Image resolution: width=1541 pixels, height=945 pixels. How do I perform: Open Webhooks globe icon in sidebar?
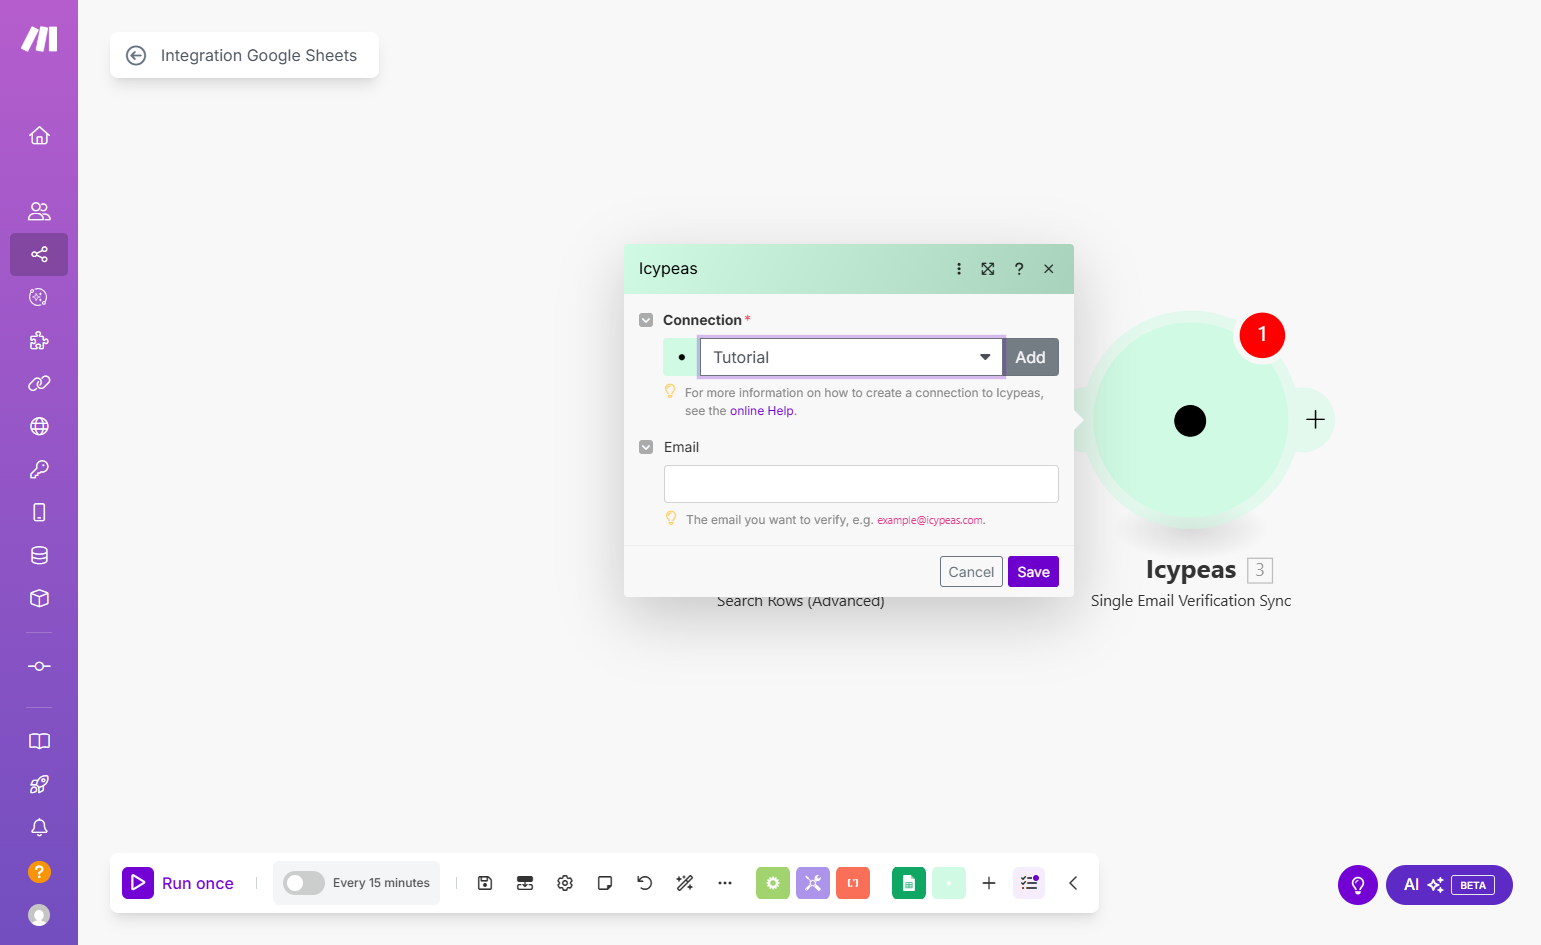(39, 426)
